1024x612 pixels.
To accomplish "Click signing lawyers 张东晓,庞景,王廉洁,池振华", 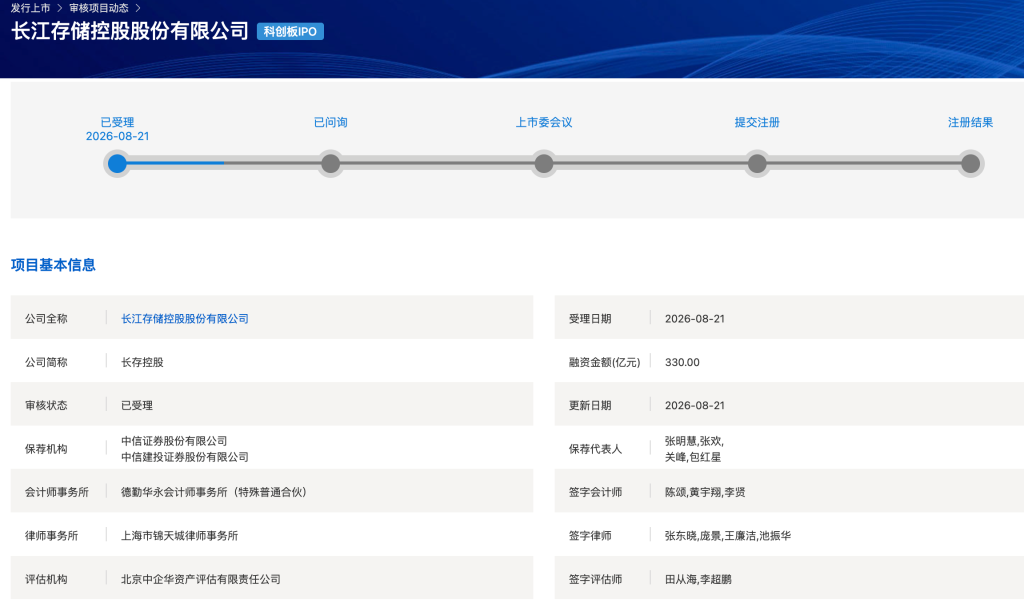I will (728, 536).
